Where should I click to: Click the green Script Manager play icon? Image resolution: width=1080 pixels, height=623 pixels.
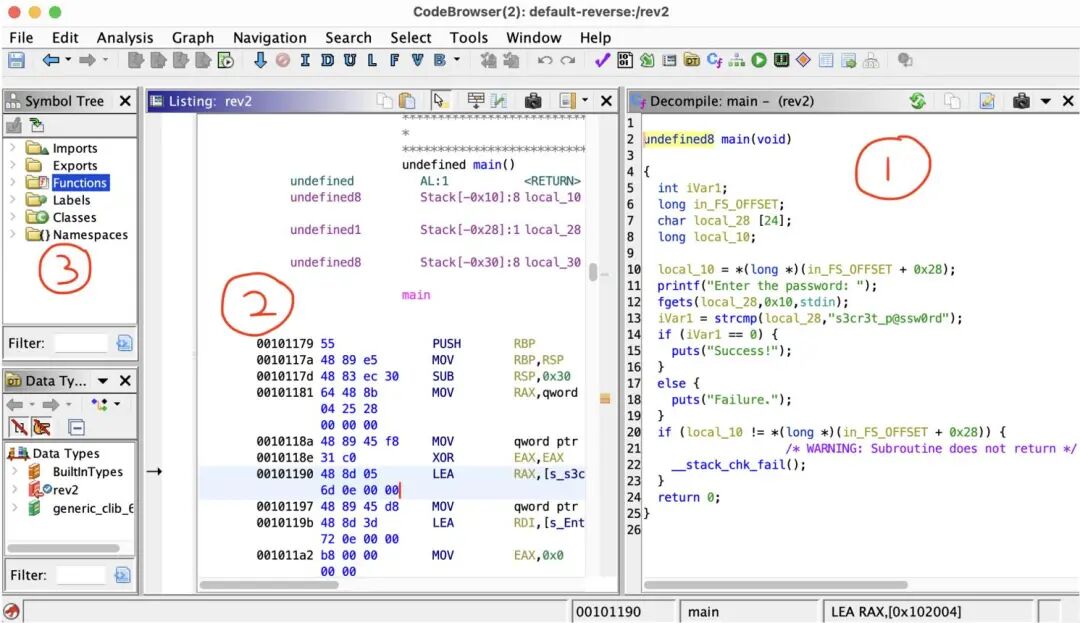pos(759,61)
